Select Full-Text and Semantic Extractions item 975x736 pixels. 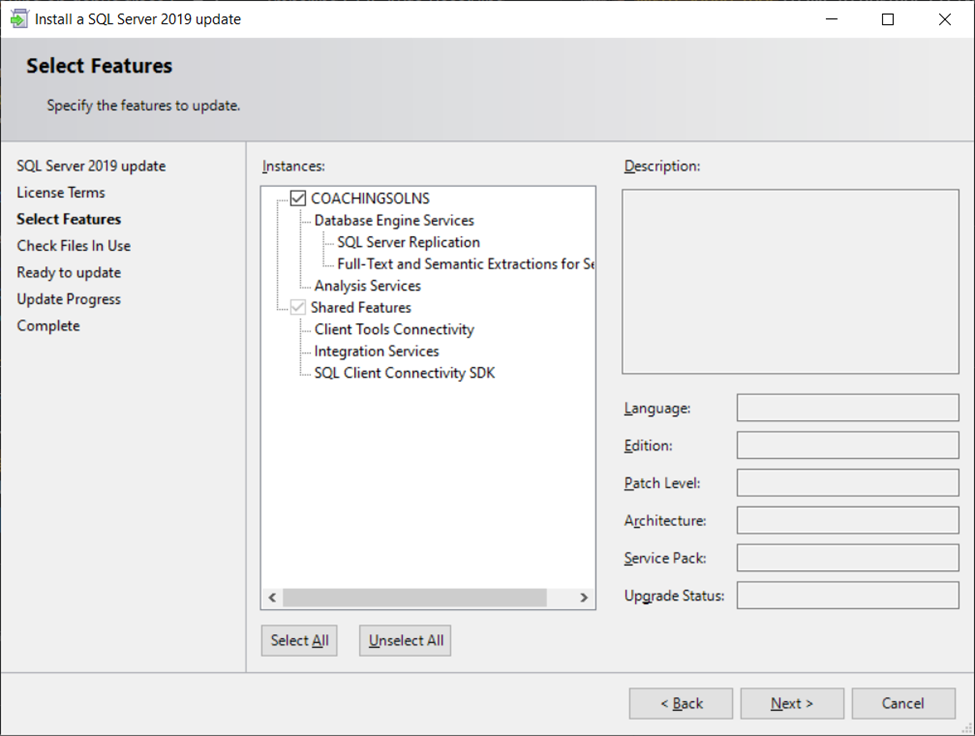(x=466, y=264)
